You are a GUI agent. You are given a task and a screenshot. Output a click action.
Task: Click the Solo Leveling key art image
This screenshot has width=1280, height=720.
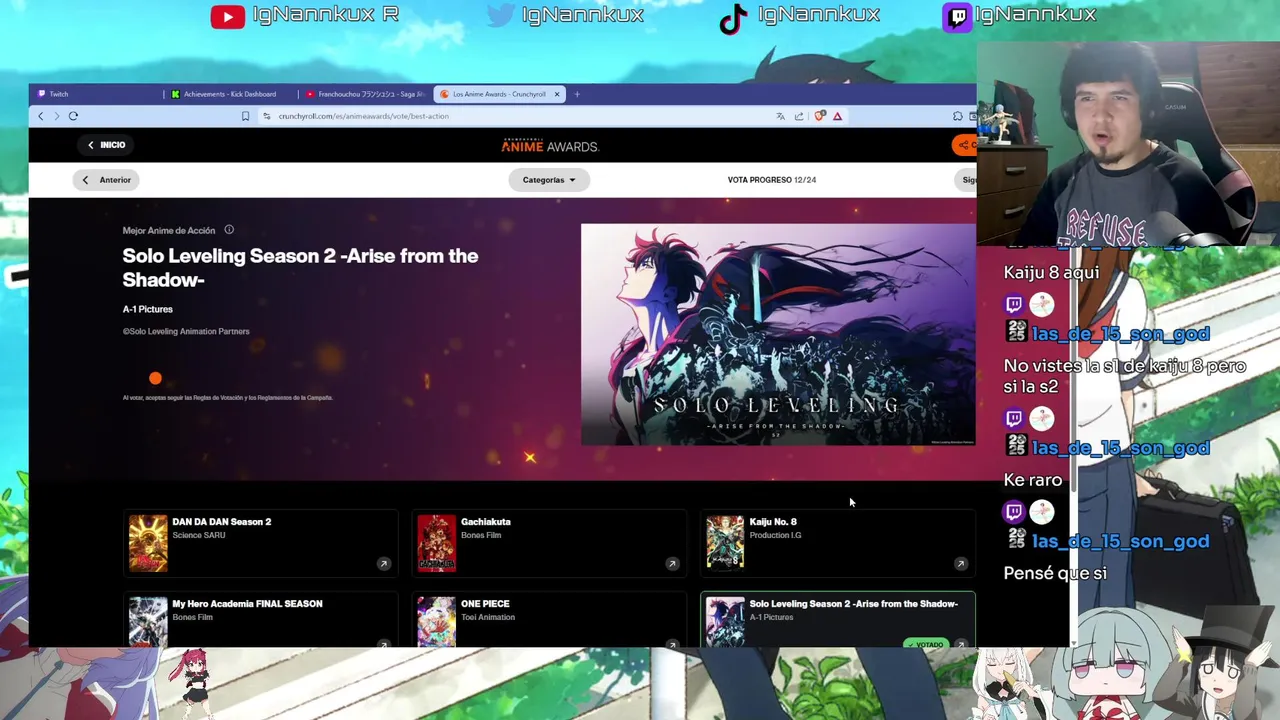coord(778,334)
